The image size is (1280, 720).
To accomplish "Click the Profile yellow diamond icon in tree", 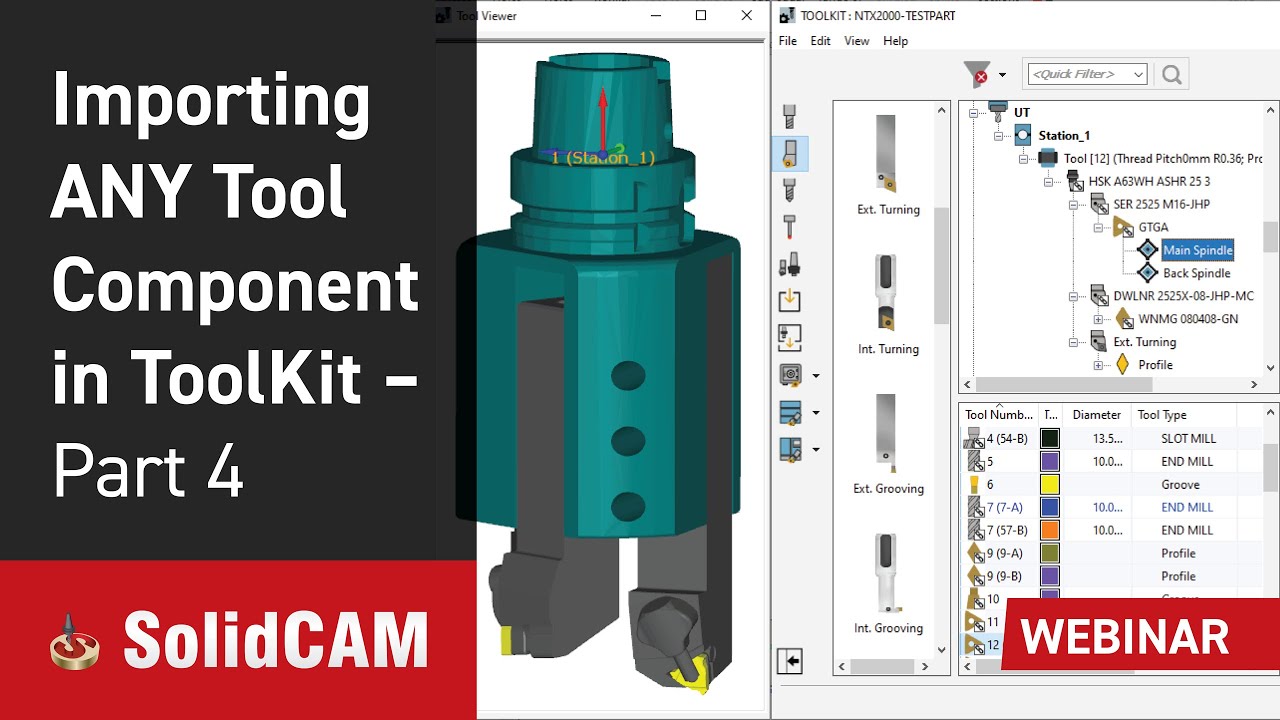I will point(1122,365).
